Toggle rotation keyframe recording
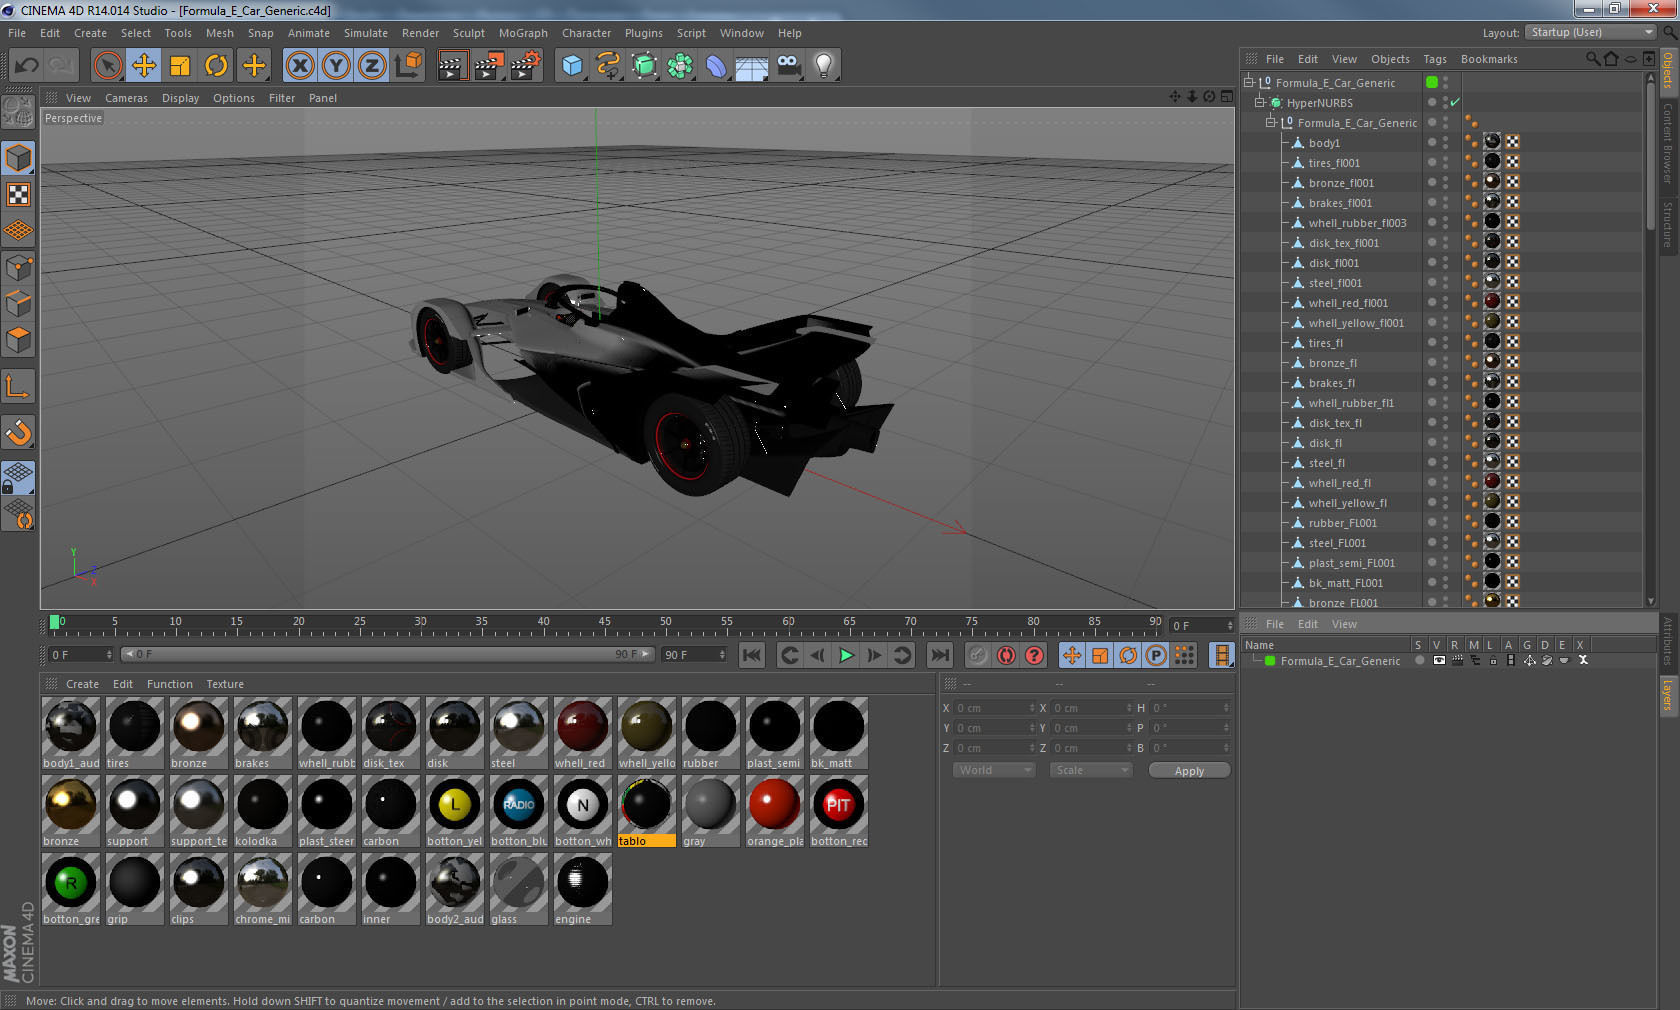1680x1010 pixels. [x=1128, y=655]
